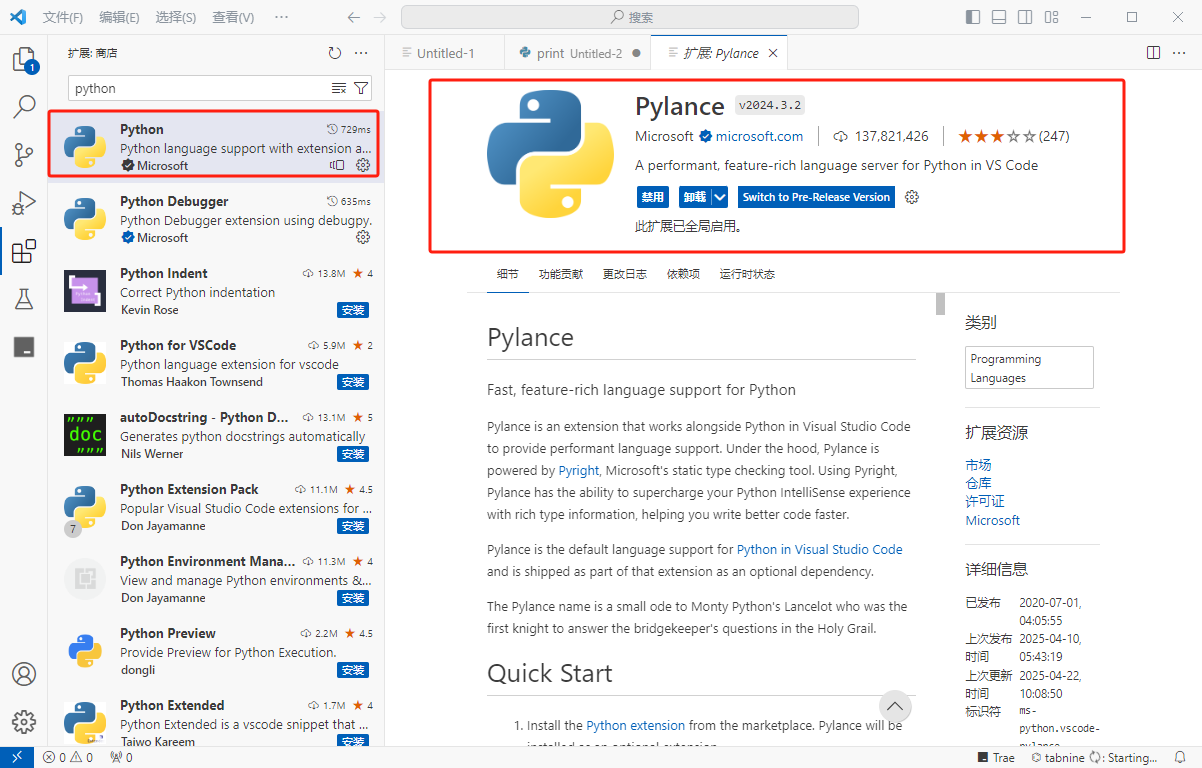Split the editor to the right
Image resolution: width=1202 pixels, height=768 pixels.
tap(1153, 53)
